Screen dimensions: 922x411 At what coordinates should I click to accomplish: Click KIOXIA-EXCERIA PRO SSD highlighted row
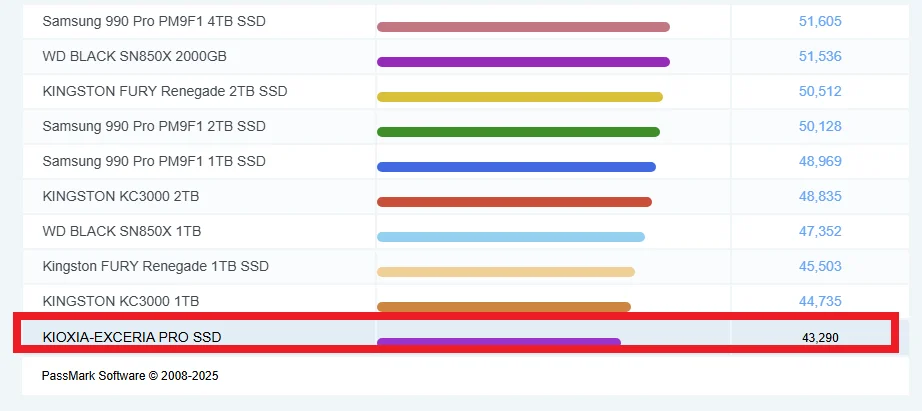[132, 337]
